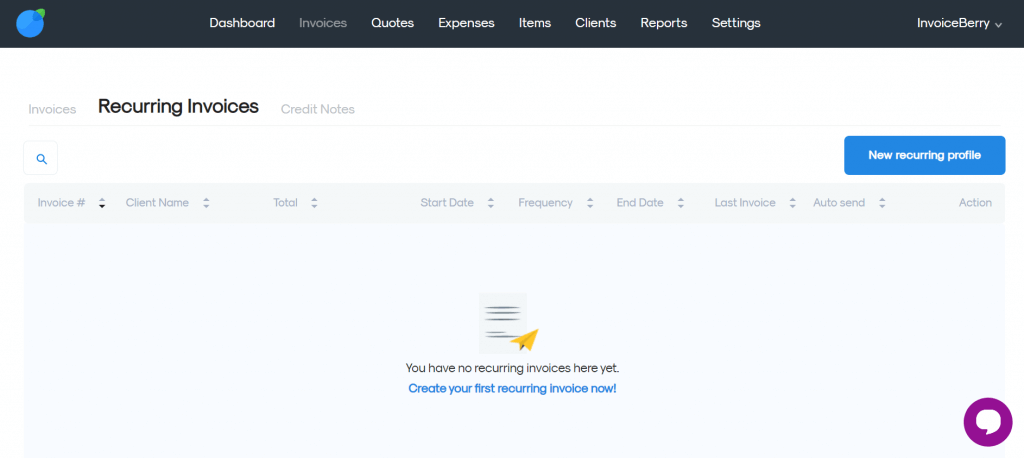Click the Auto send column header
1024x458 pixels.
(839, 203)
